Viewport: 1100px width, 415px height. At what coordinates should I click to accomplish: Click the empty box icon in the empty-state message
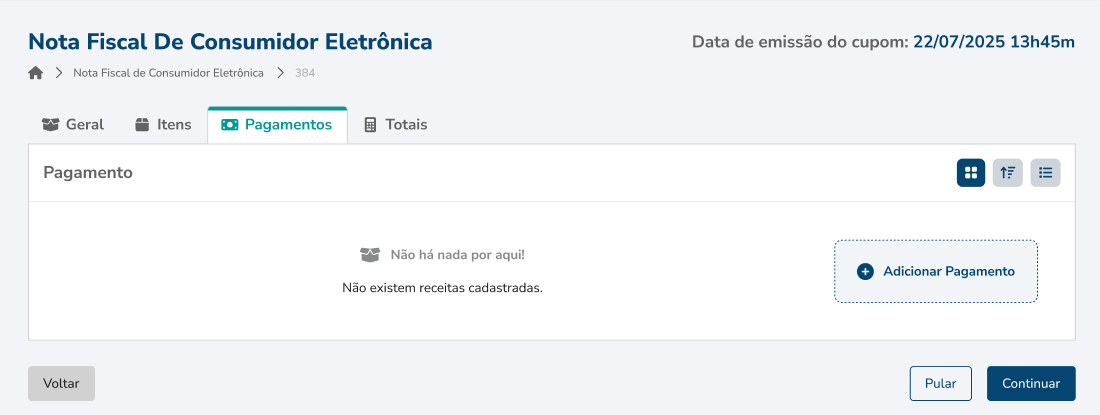point(370,255)
